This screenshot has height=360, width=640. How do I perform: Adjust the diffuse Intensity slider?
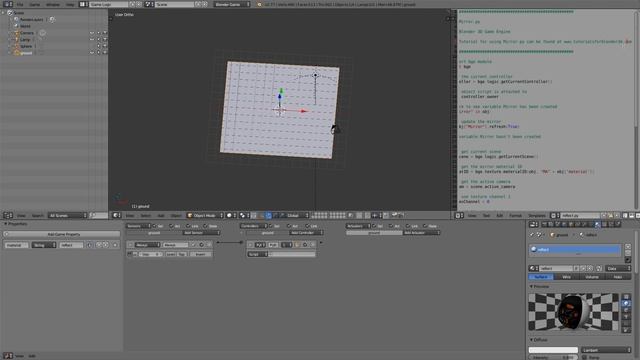pyautogui.click(x=553, y=357)
